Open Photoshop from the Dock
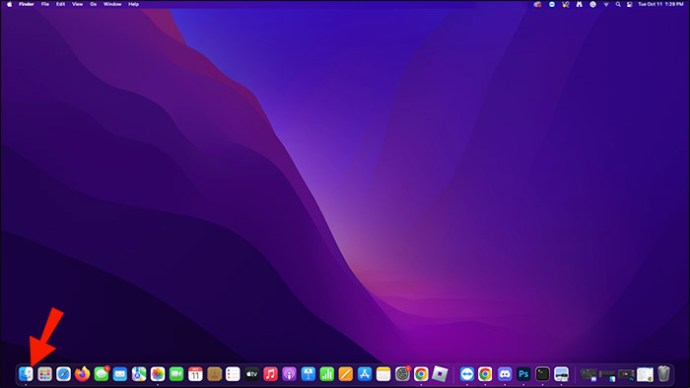690x388 pixels. (523, 374)
